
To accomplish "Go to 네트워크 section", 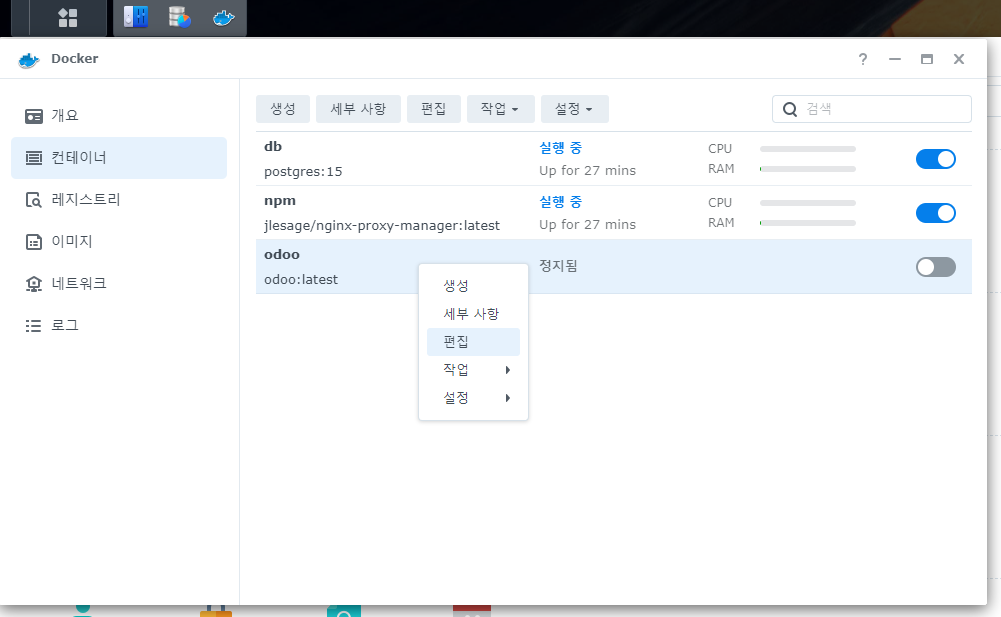I will (119, 284).
